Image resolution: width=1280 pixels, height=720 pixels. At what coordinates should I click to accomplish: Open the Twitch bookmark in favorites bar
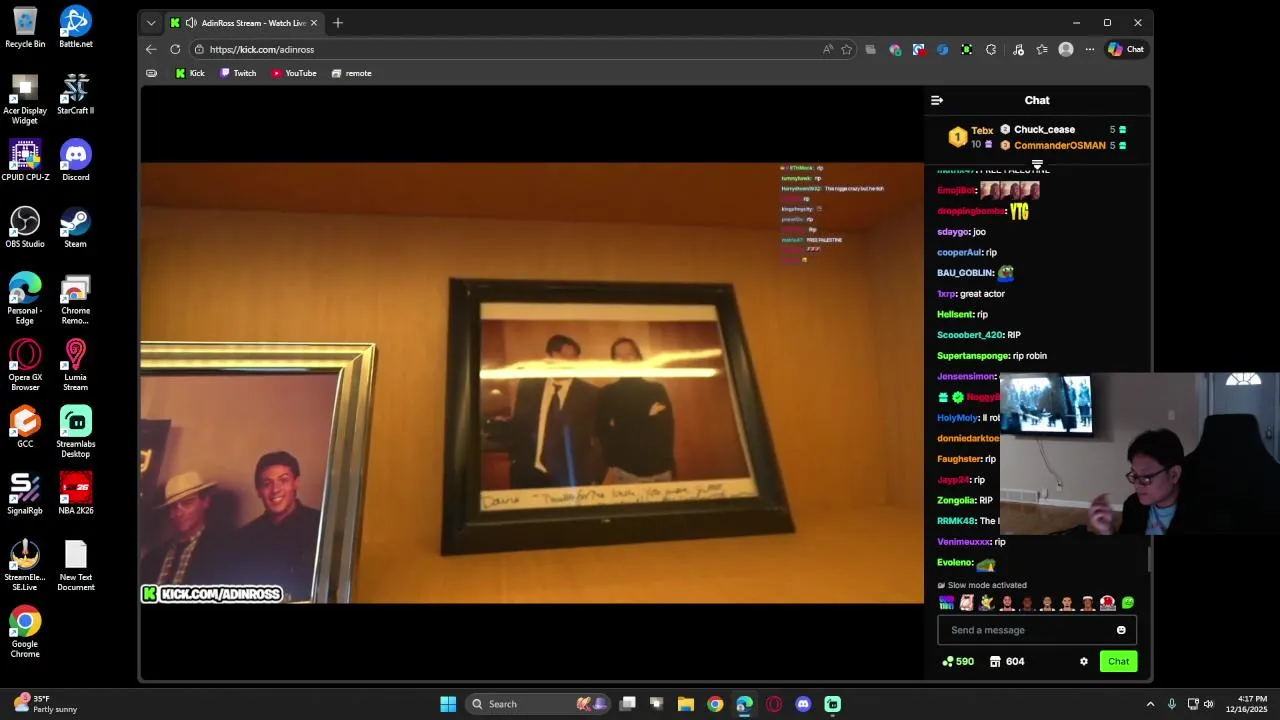coord(238,73)
